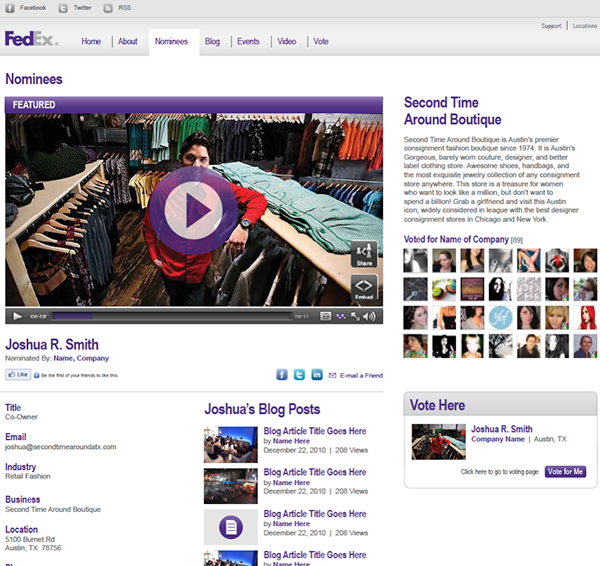Open Joshua R. Smith link in Vote Here box
Image resolution: width=600 pixels, height=566 pixels.
coord(502,429)
